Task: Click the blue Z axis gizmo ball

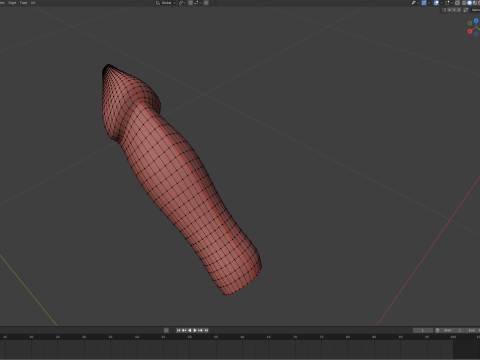Action: [476, 21]
